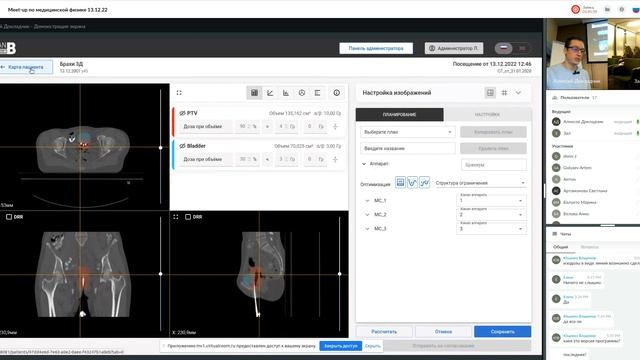This screenshot has width=640, height=360.
Task: Focus the plan name input field
Action: click(407, 148)
